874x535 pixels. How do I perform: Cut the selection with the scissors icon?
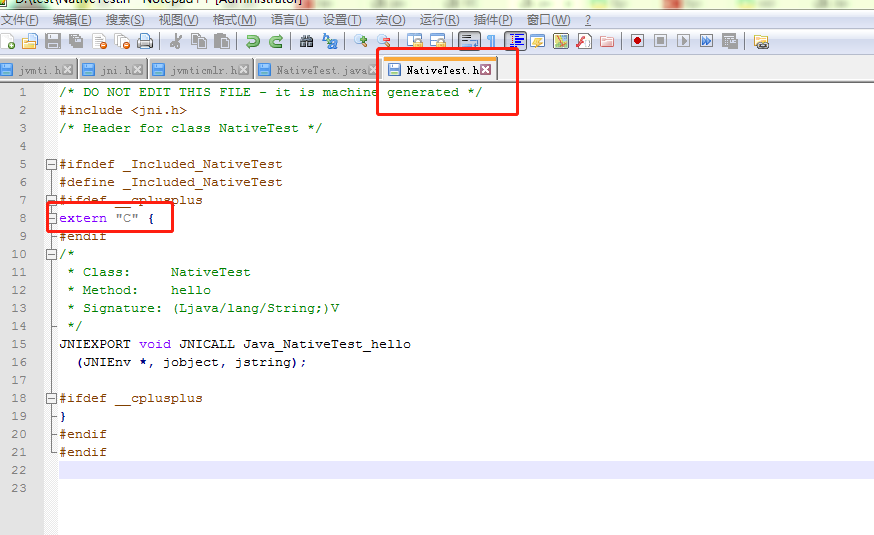pos(176,41)
